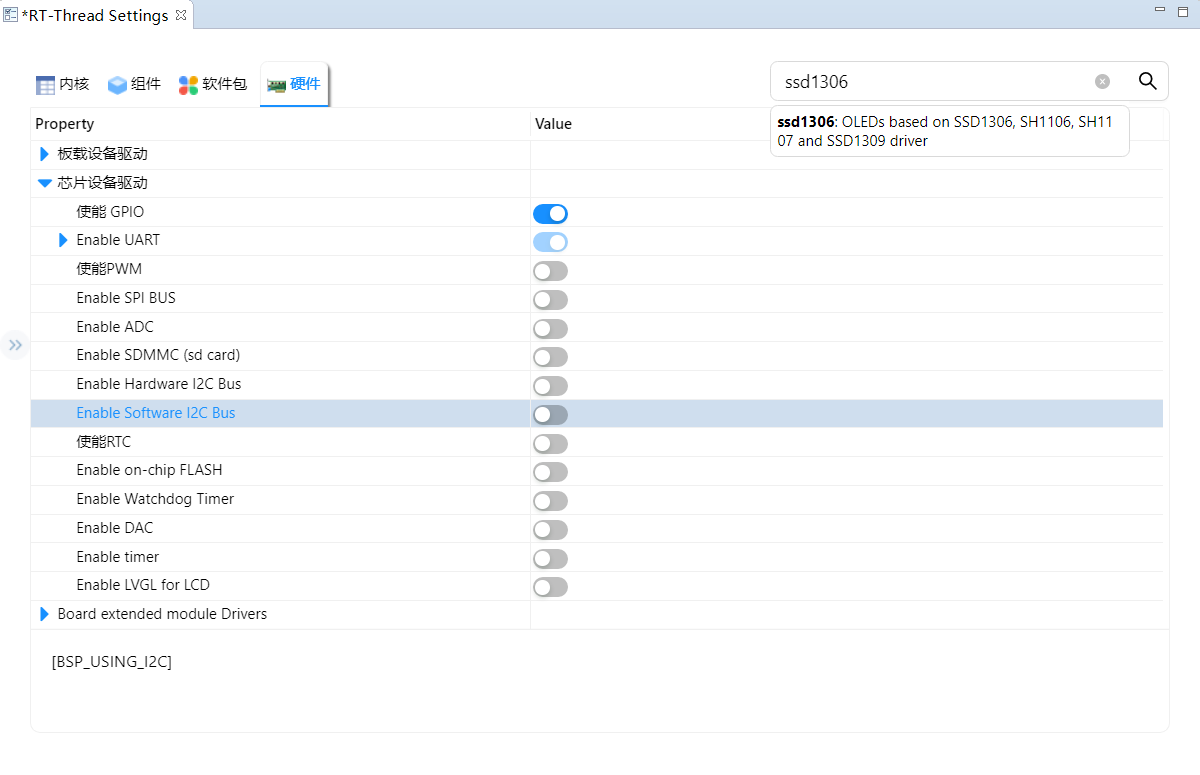Clear the ssd1306 search text

click(x=1102, y=82)
